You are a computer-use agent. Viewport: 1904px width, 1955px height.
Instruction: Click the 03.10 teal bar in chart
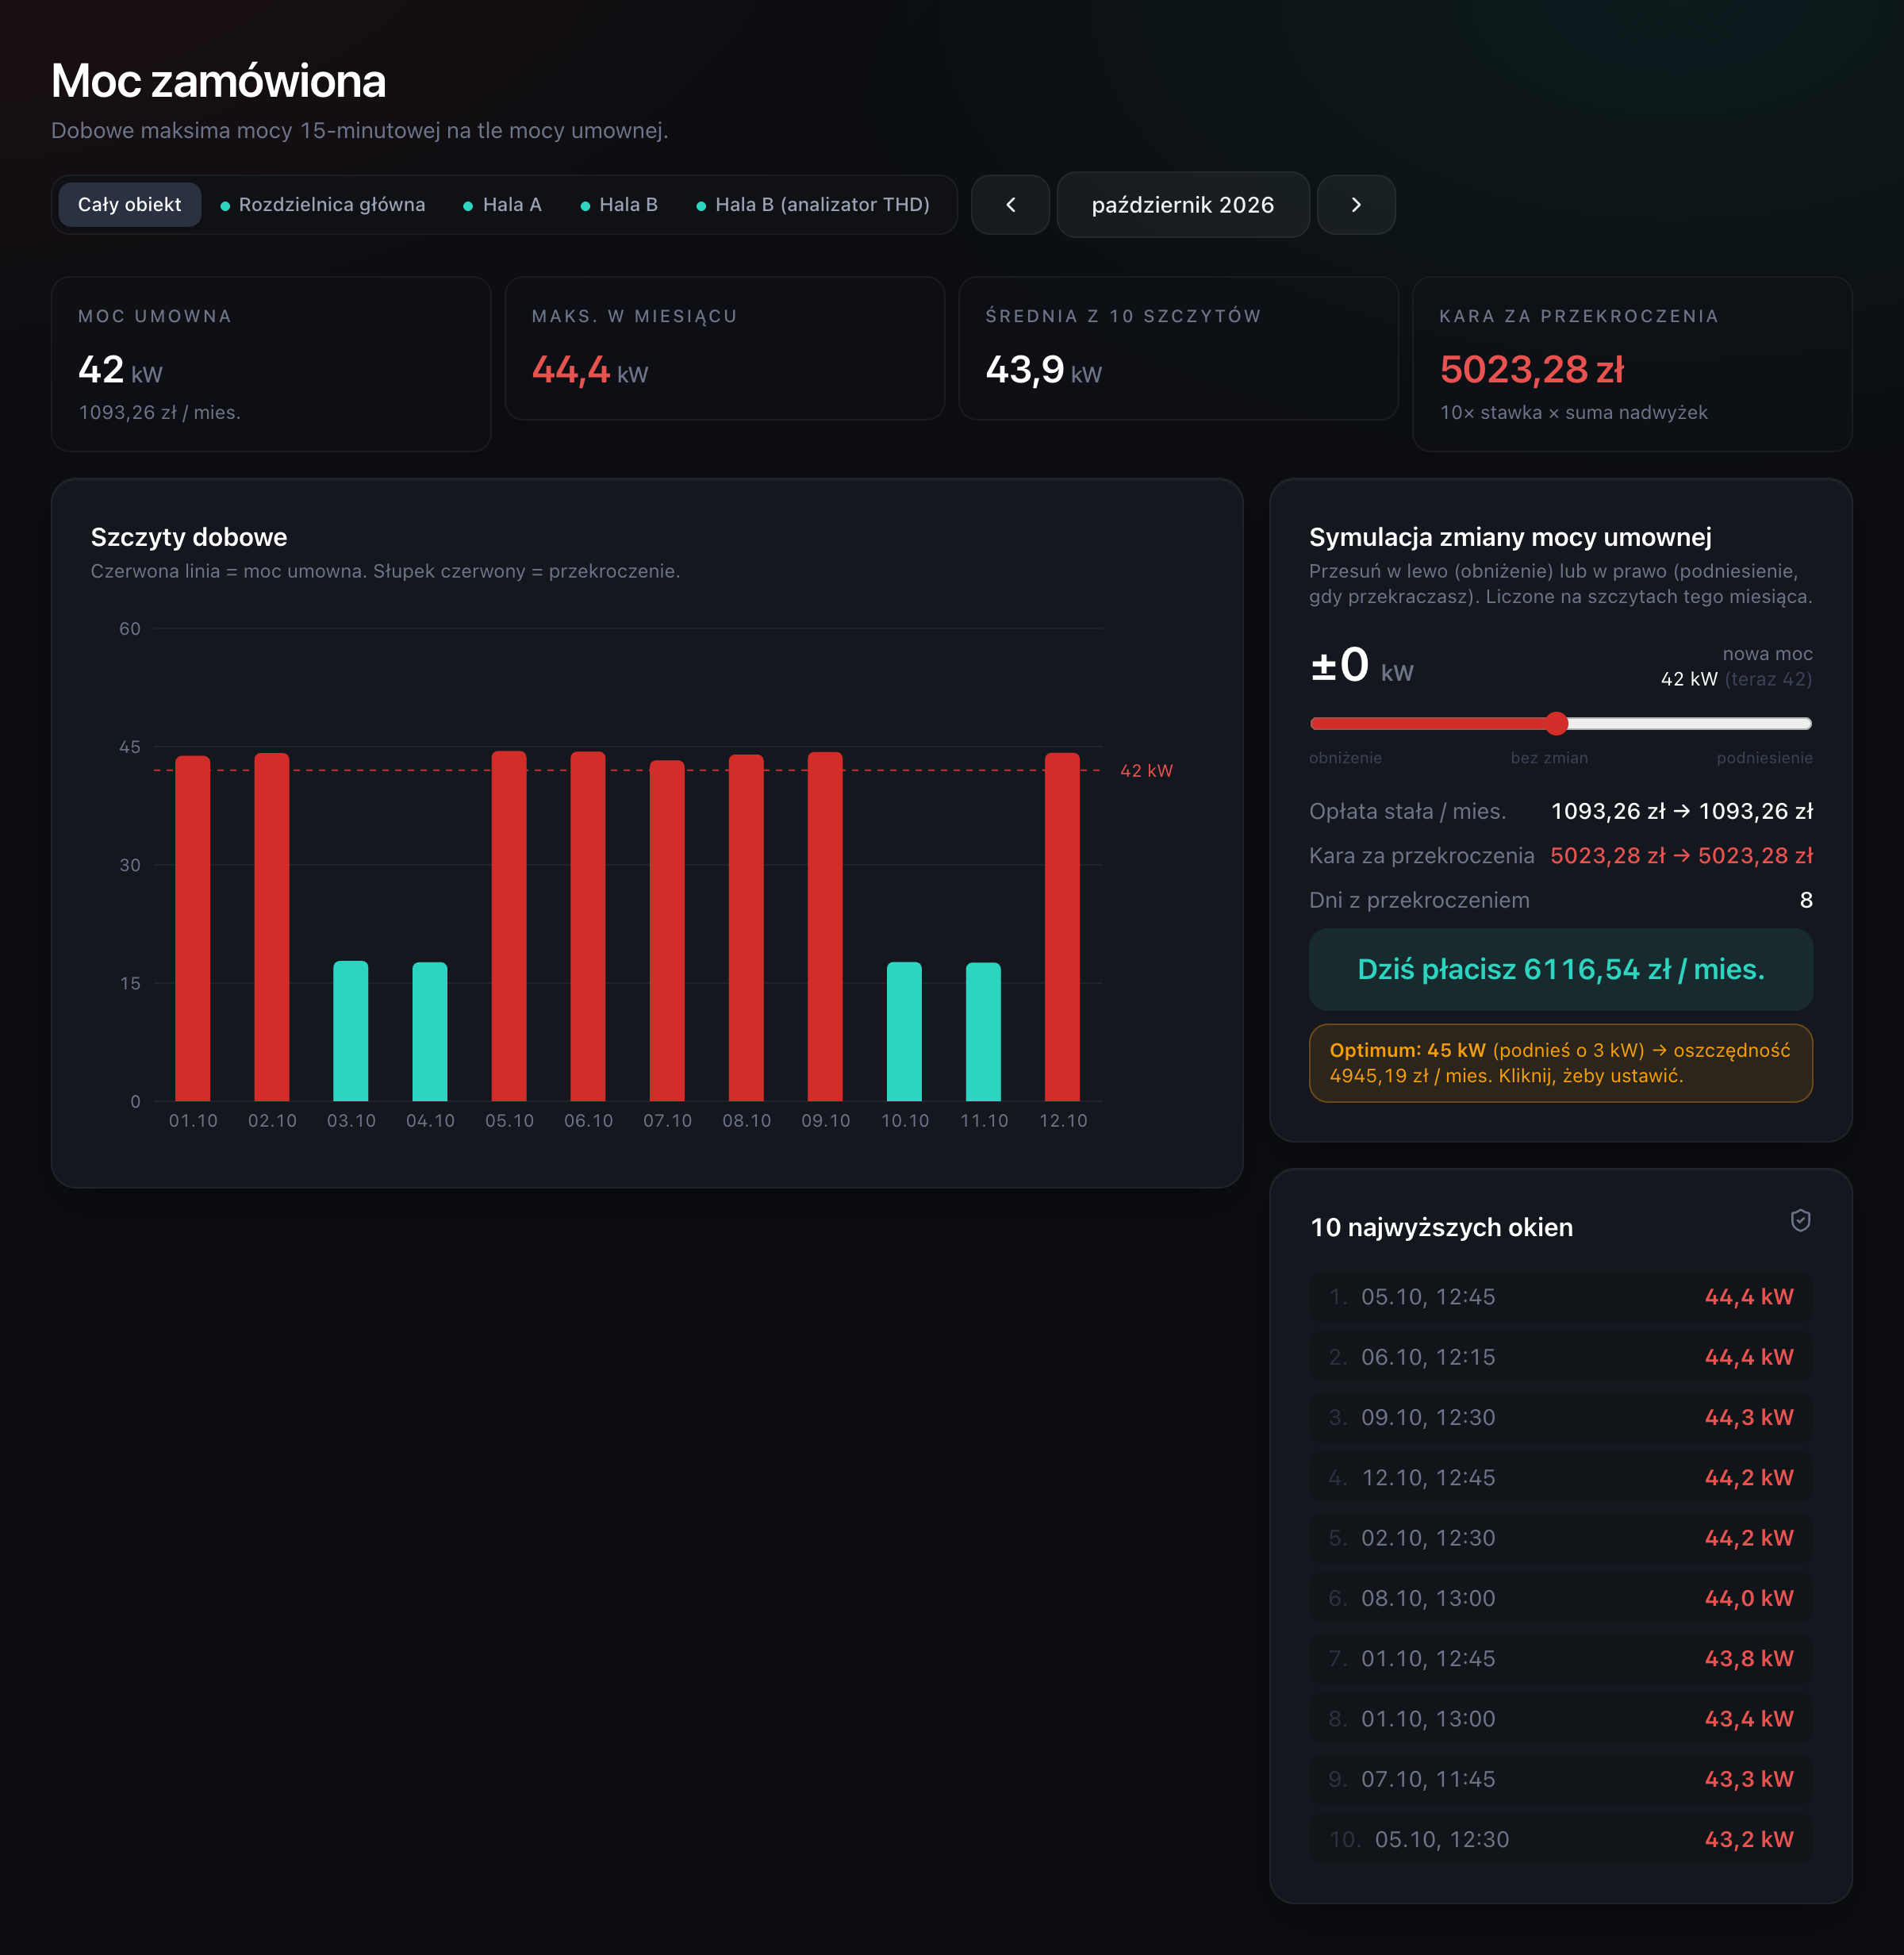coord(351,1031)
